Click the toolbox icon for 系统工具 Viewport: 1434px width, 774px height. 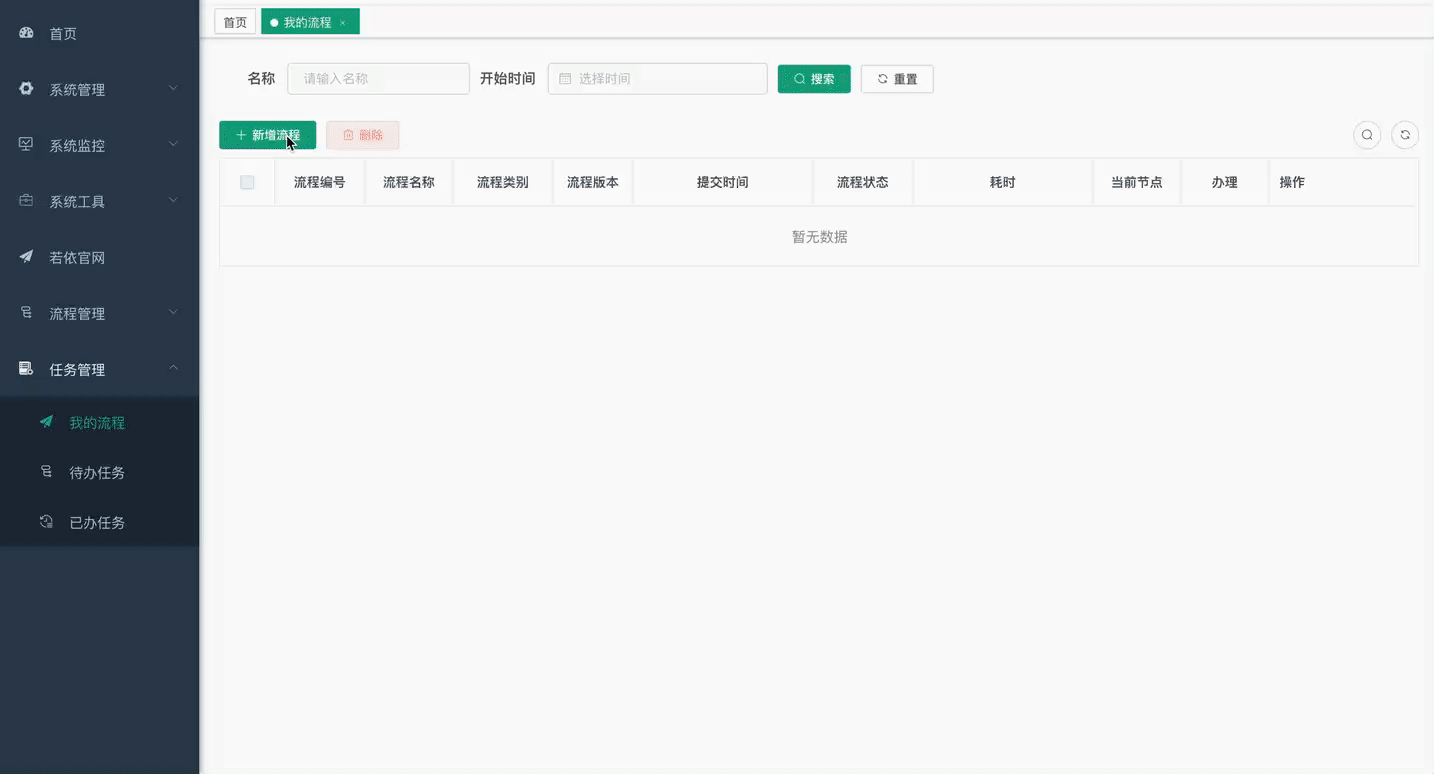(x=27, y=201)
